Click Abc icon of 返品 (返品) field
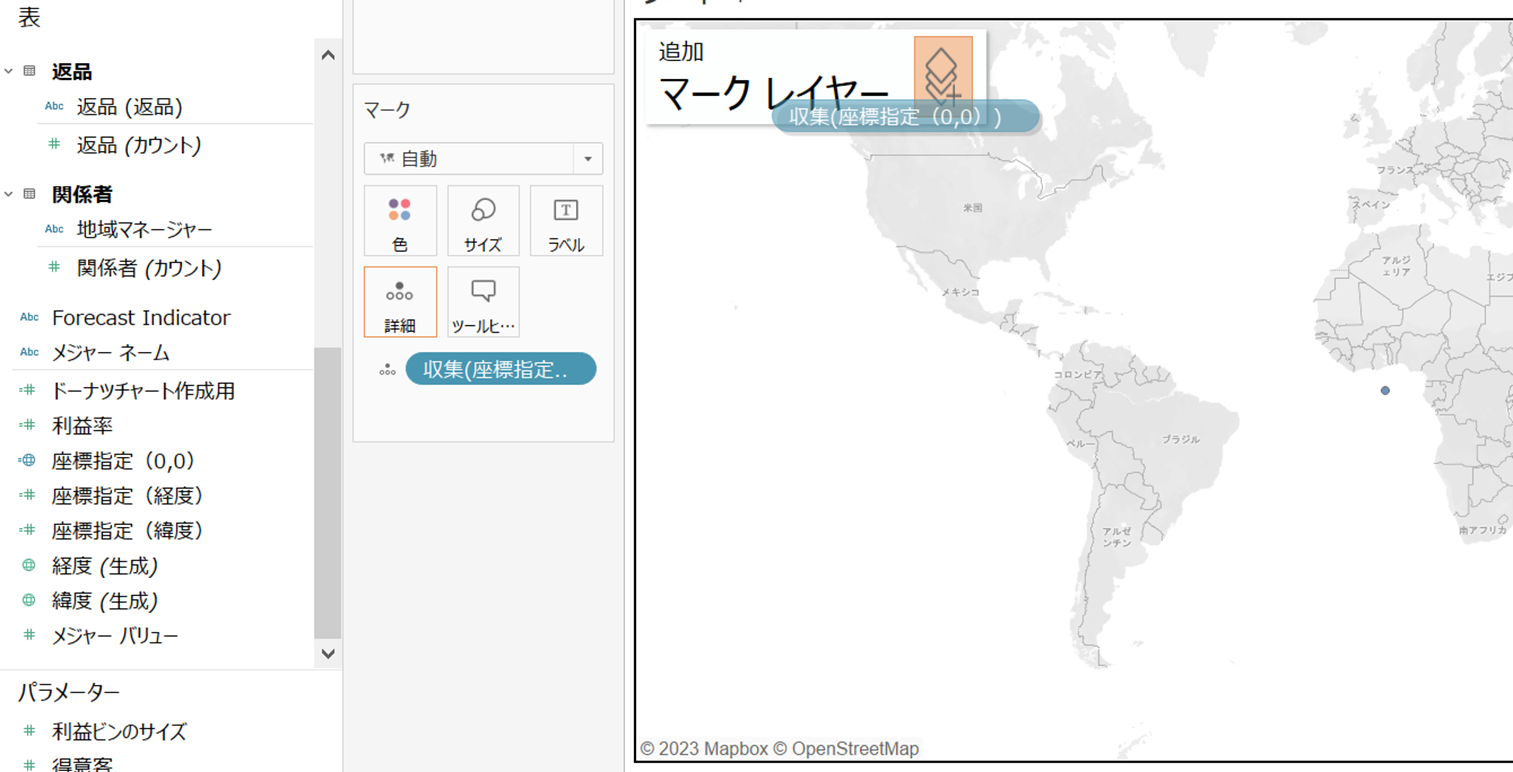The height and width of the screenshot is (772, 1513). pos(54,106)
